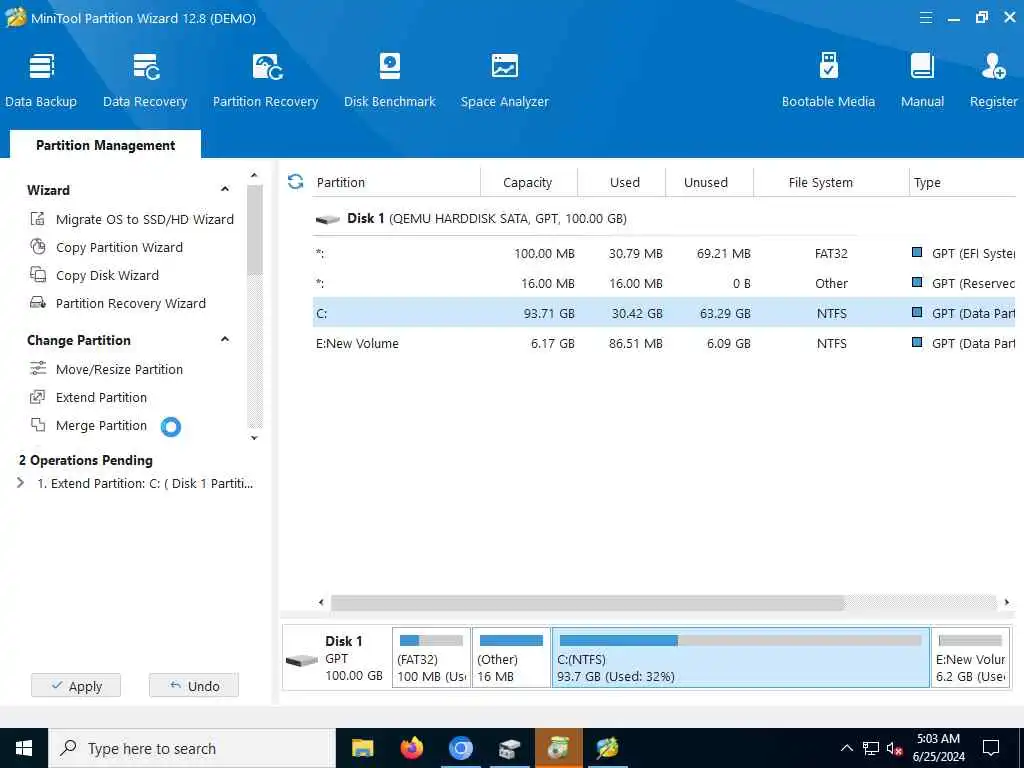
Task: Click the muted volume tray icon
Action: pyautogui.click(x=894, y=748)
